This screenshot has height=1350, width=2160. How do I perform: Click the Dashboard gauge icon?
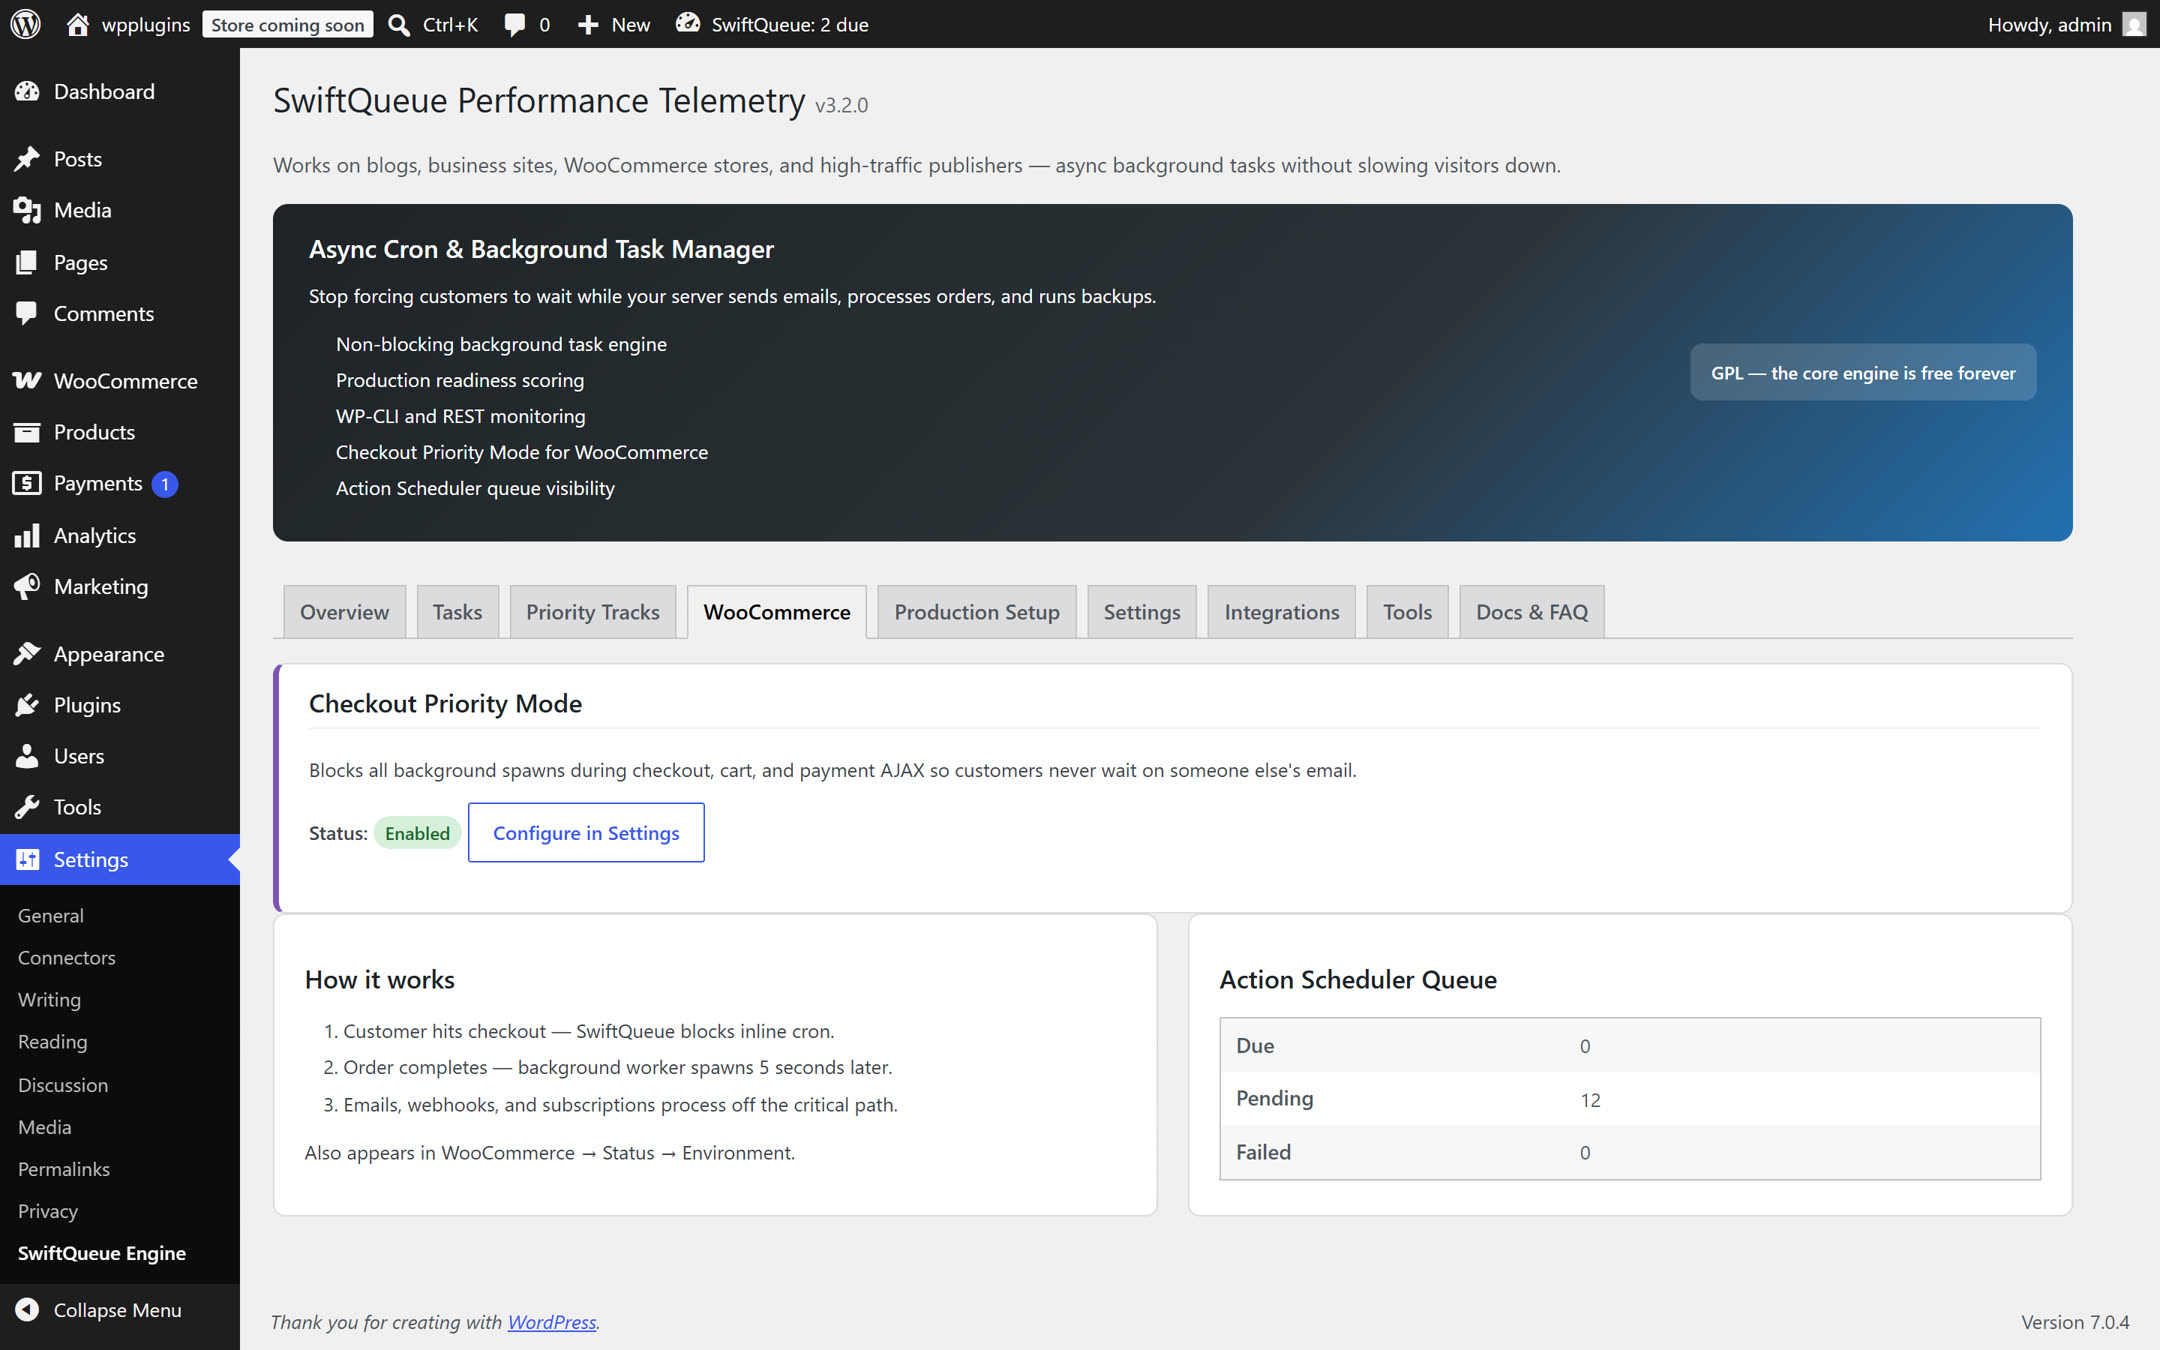point(27,91)
